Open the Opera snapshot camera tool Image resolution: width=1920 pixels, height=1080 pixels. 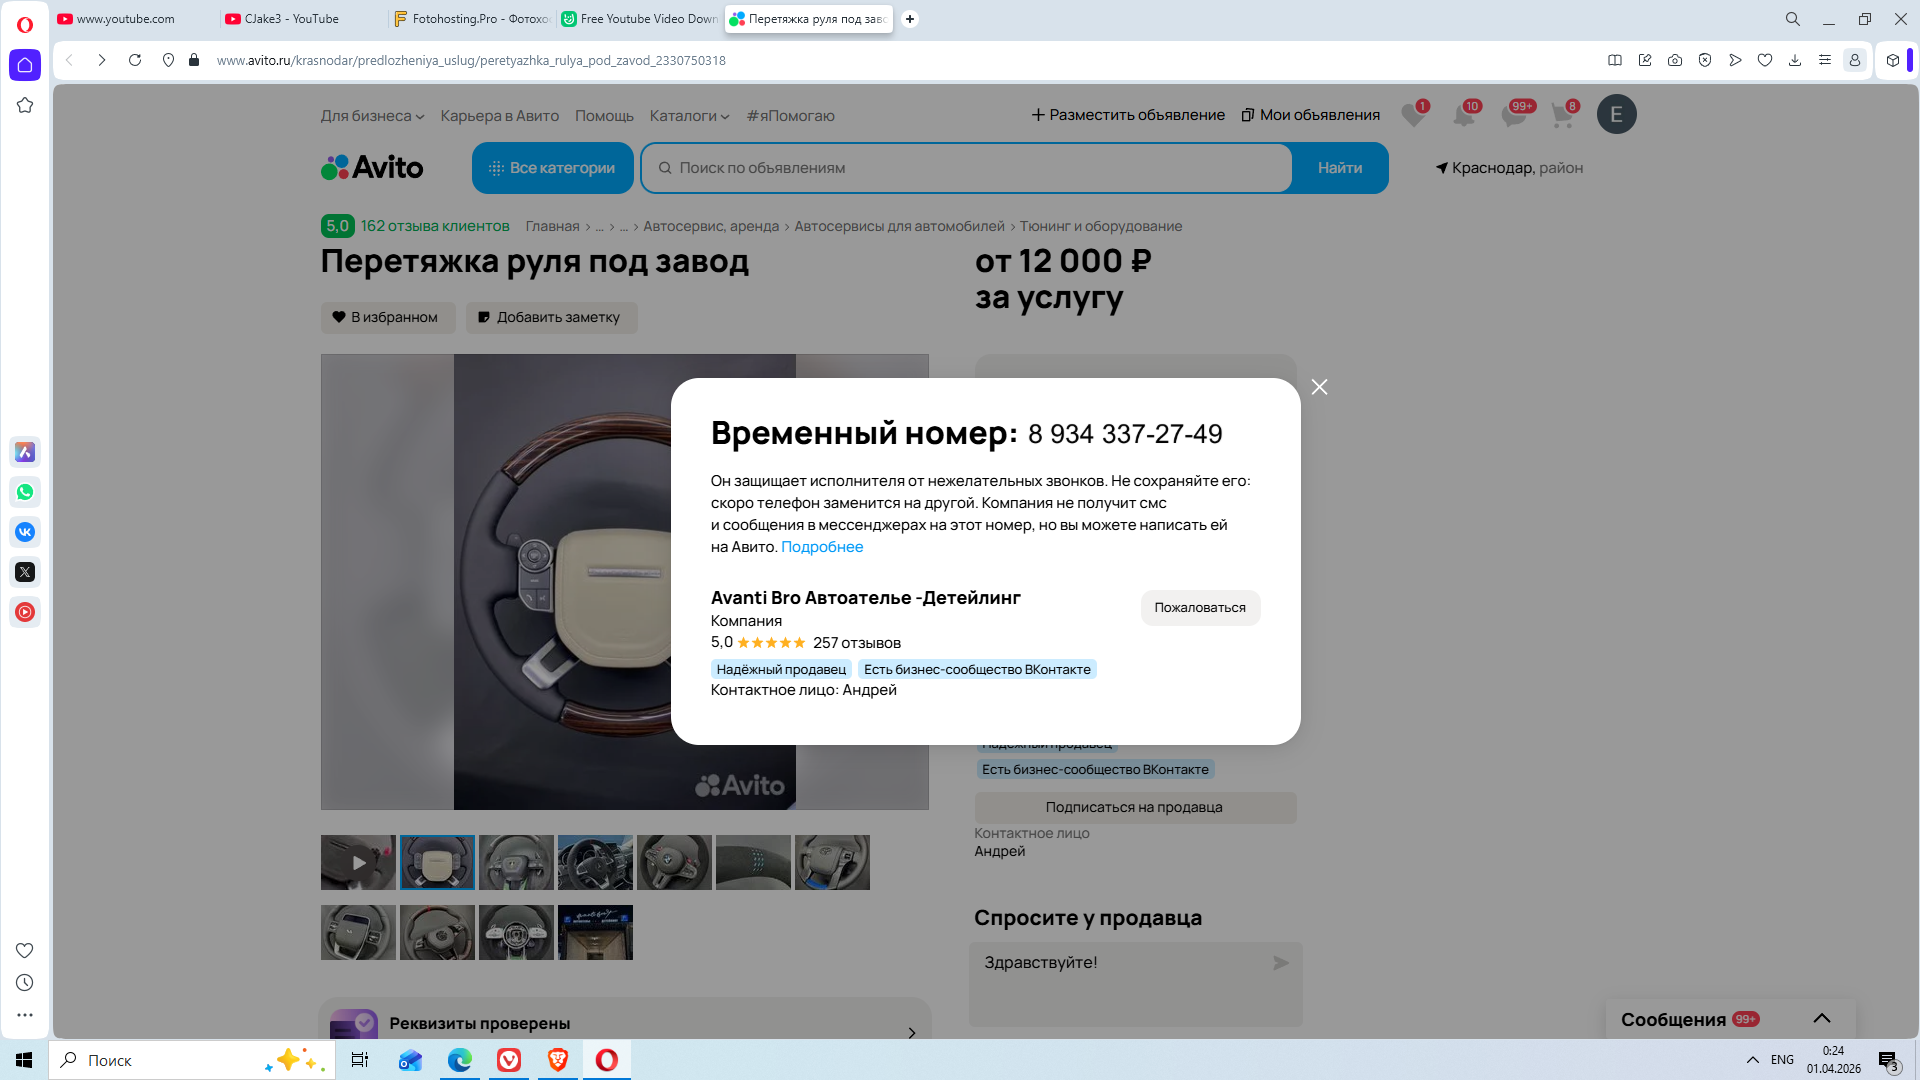[x=1675, y=60]
